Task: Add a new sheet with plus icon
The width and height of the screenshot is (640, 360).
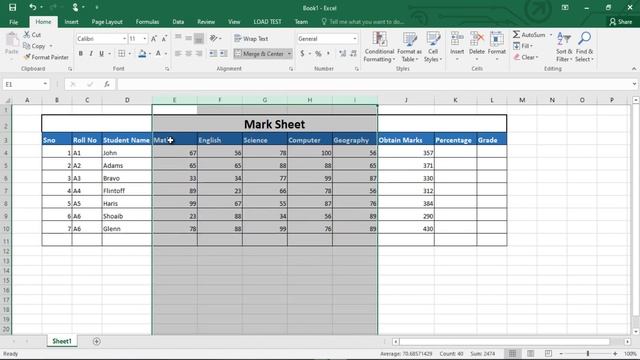Action: tap(97, 341)
